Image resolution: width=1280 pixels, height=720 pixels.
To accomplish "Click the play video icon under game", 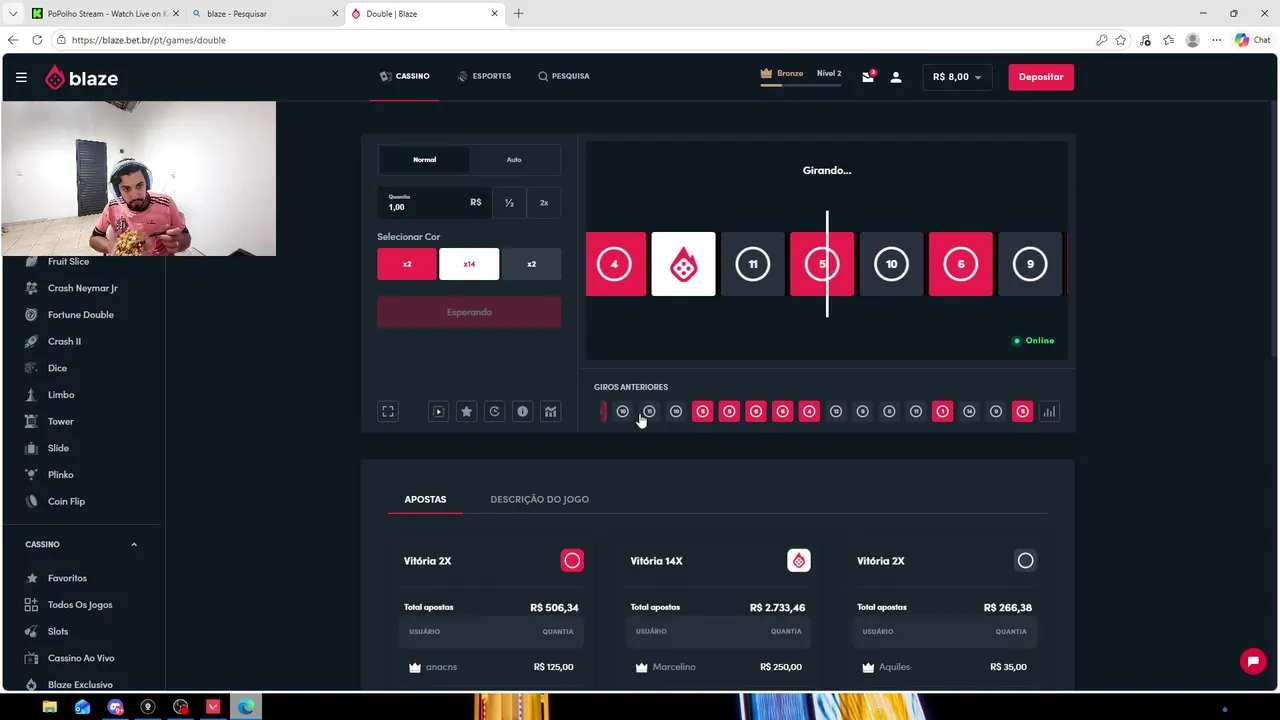I will (x=438, y=411).
